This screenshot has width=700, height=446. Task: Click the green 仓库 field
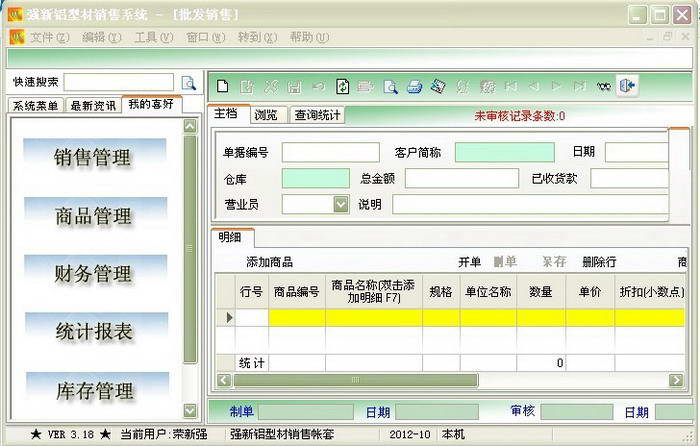click(316, 179)
